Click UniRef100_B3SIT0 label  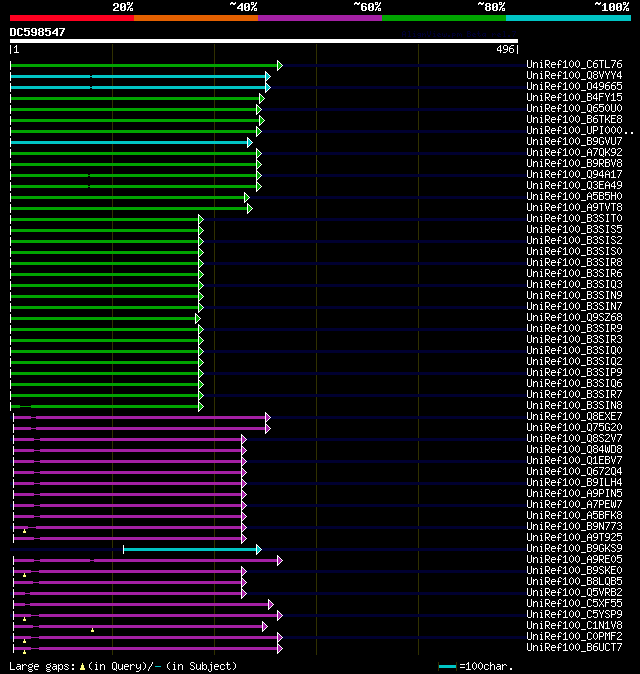click(x=574, y=218)
